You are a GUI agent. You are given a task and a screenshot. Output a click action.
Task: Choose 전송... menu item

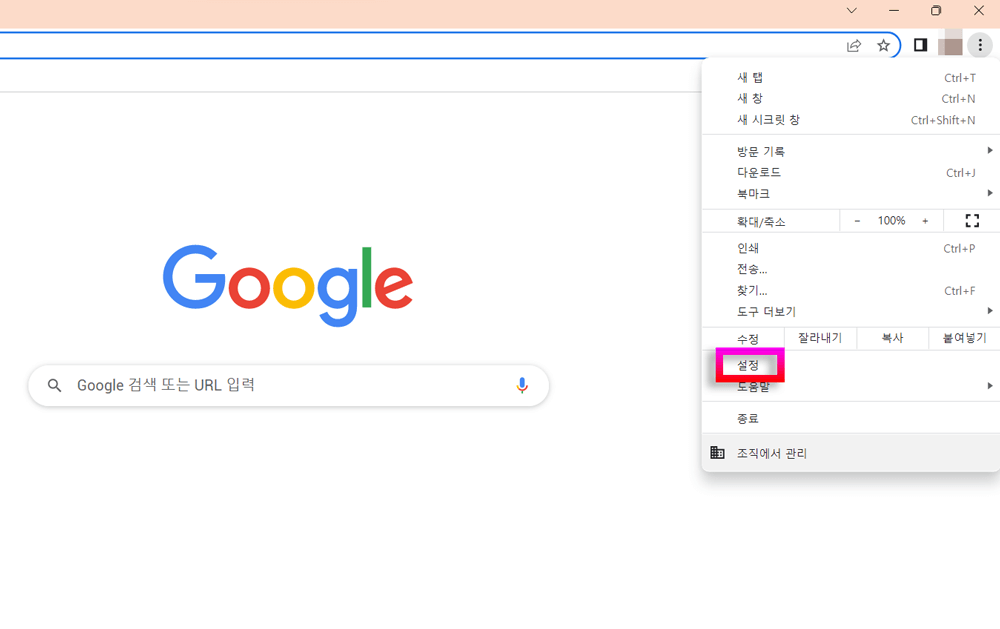[x=851, y=269]
